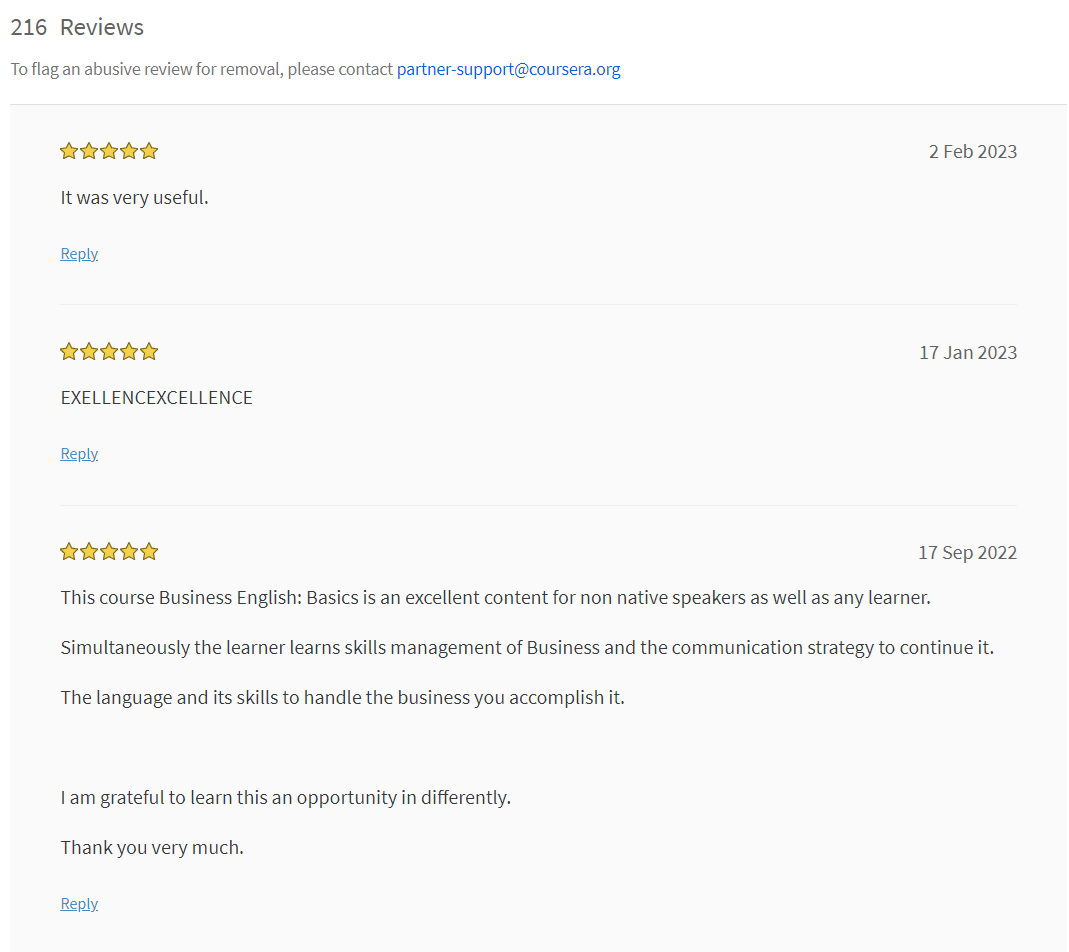The image size is (1069, 952).
Task: Click first star of 2 Feb 2023 review
Action: point(69,151)
